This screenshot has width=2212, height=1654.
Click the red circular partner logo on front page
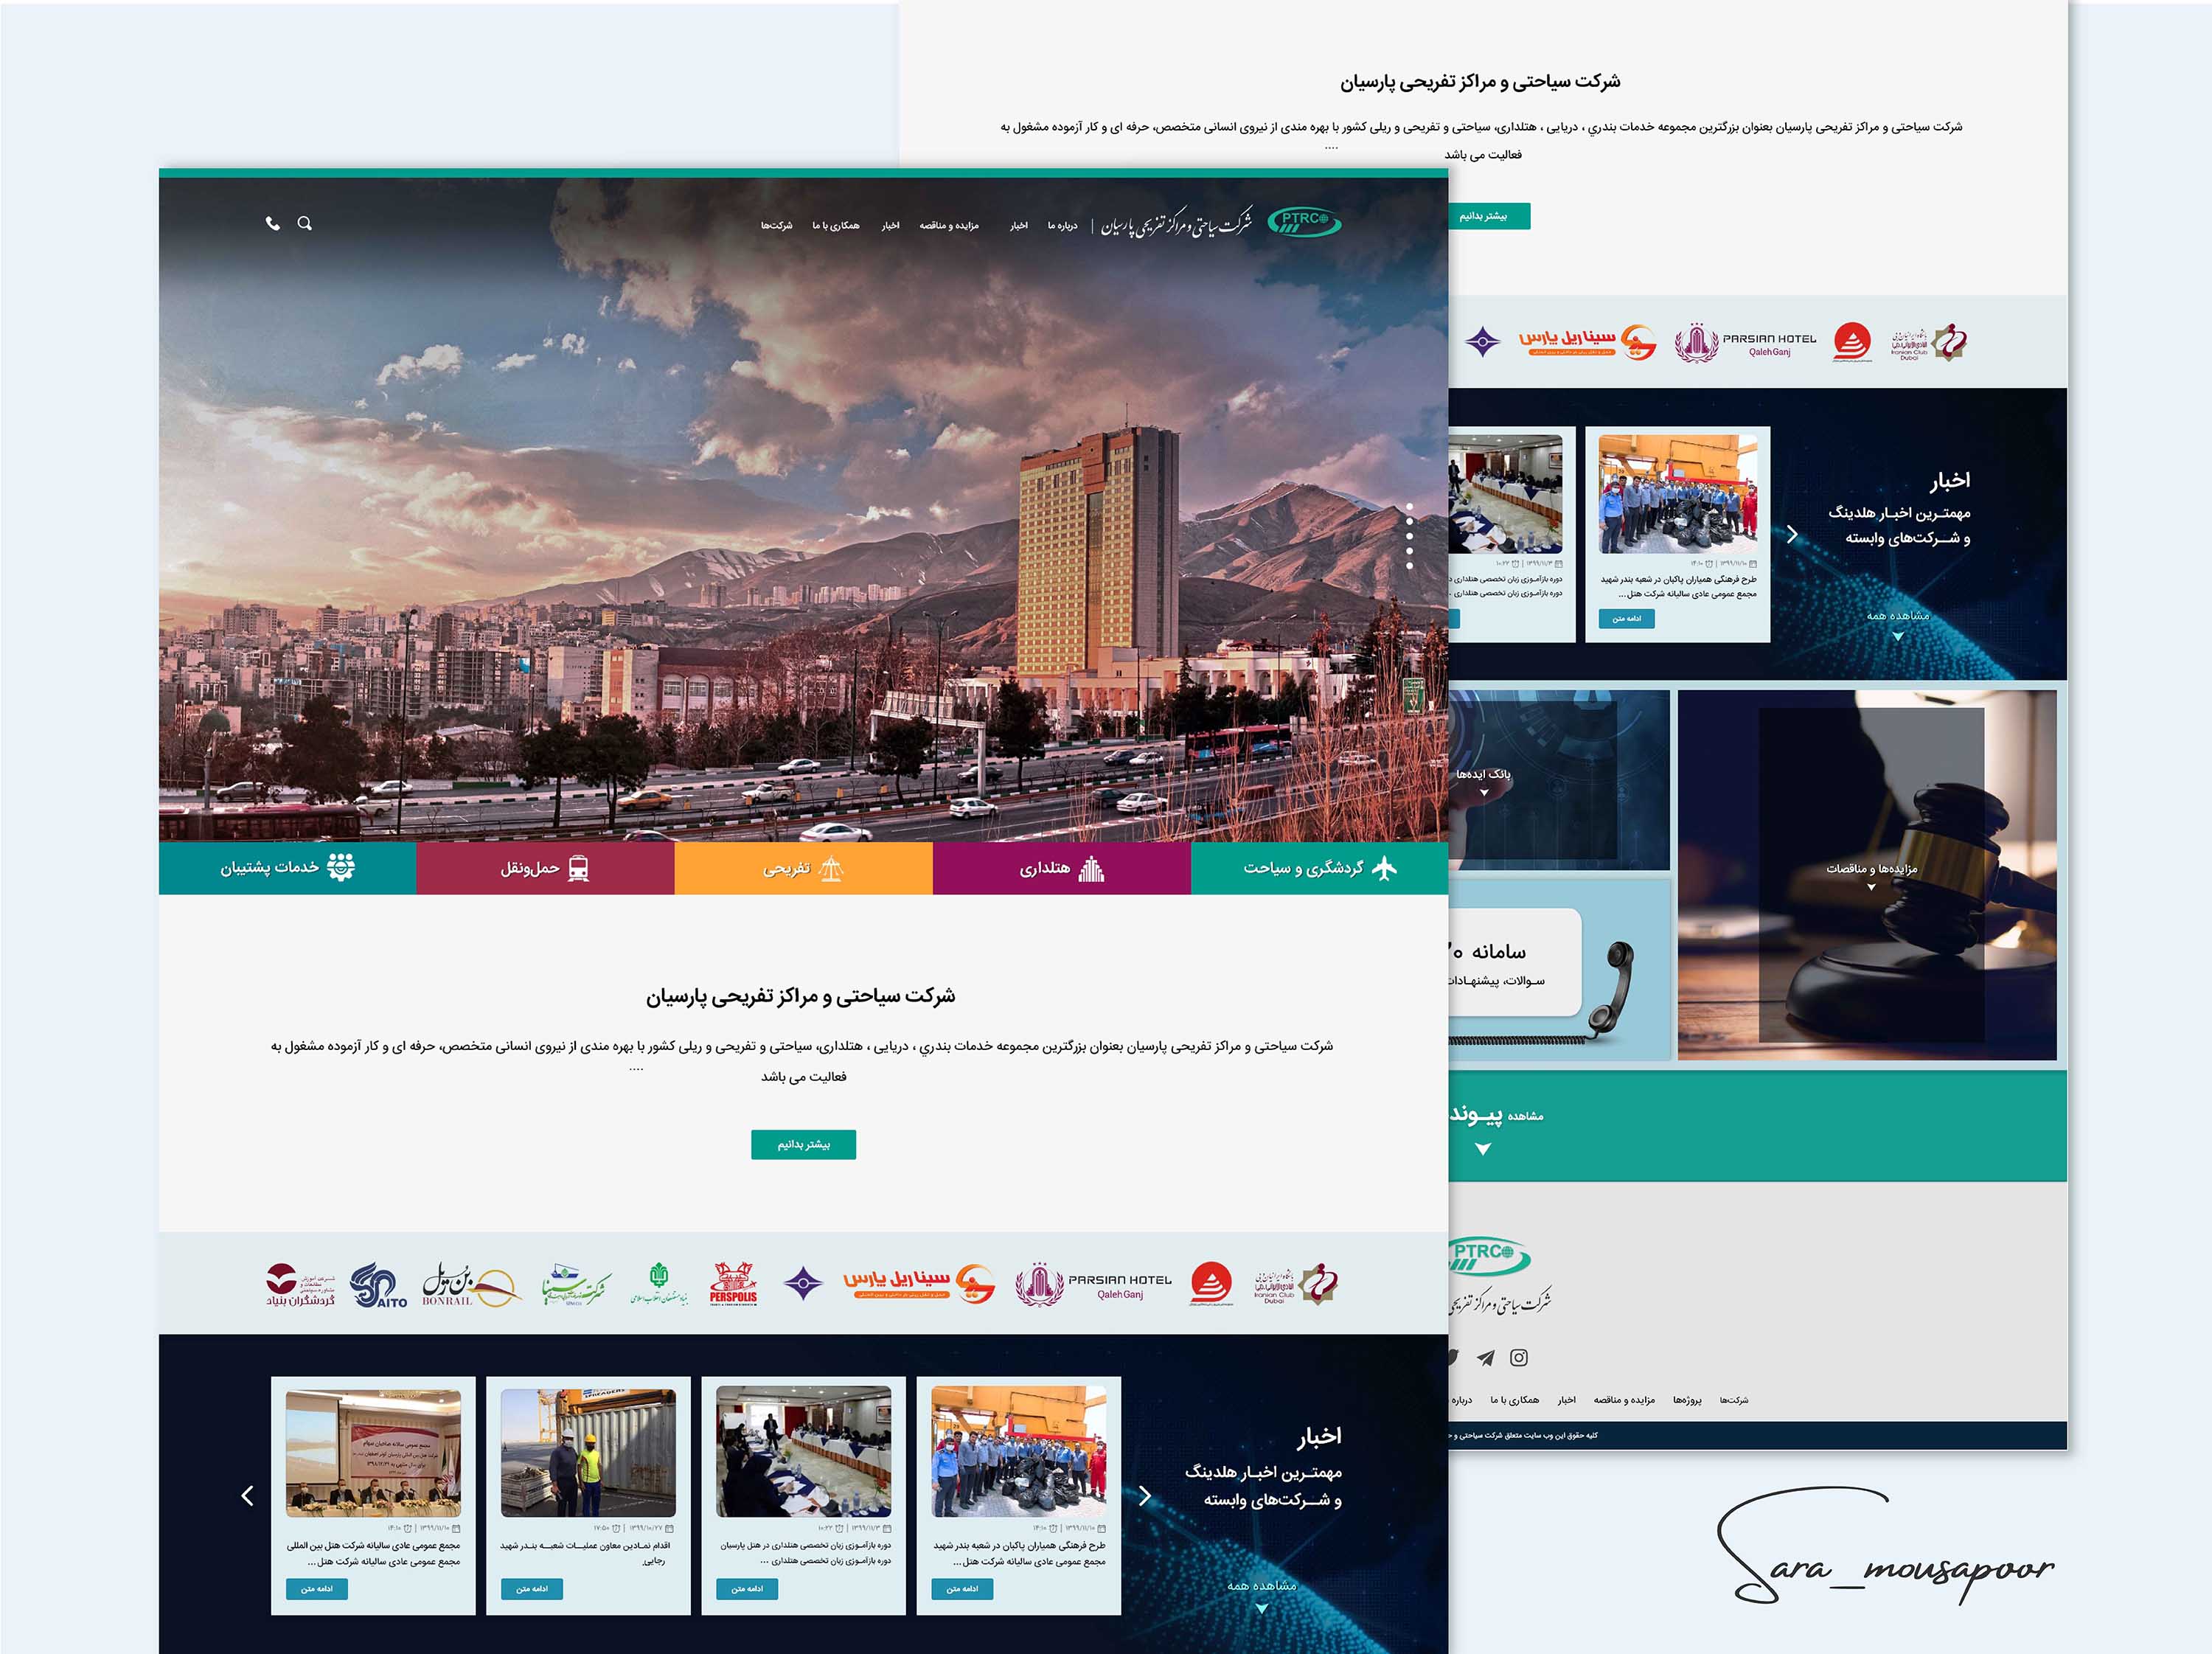coord(1211,1284)
